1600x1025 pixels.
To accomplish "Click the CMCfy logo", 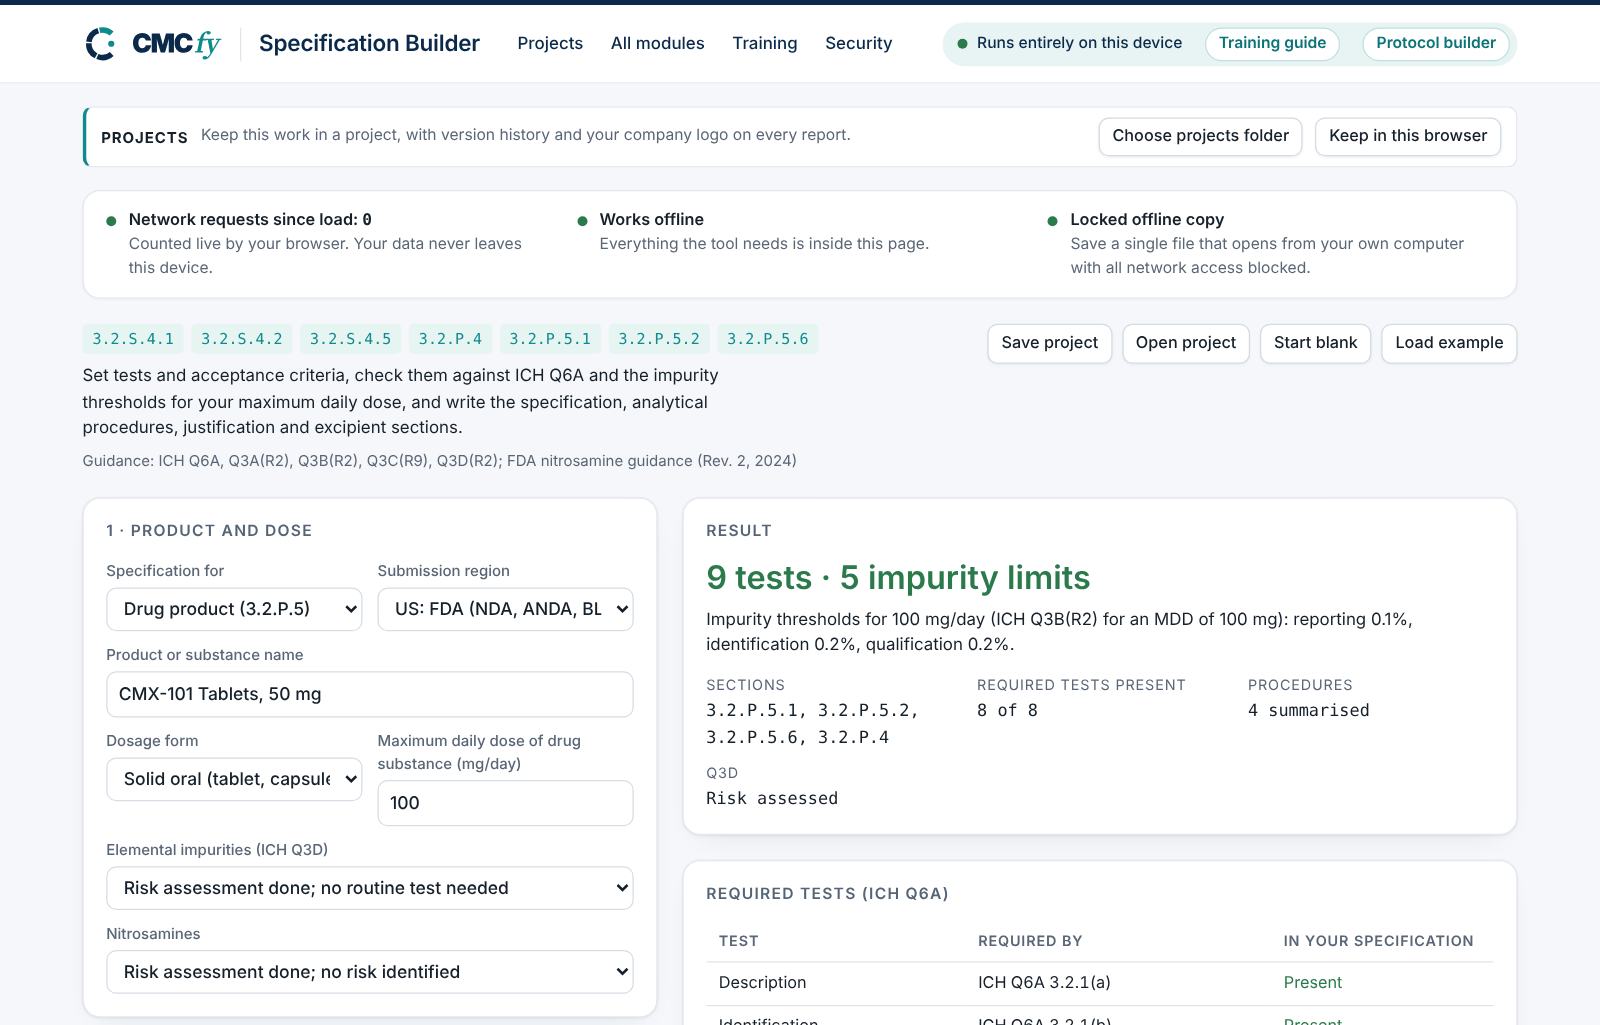I will click(152, 43).
